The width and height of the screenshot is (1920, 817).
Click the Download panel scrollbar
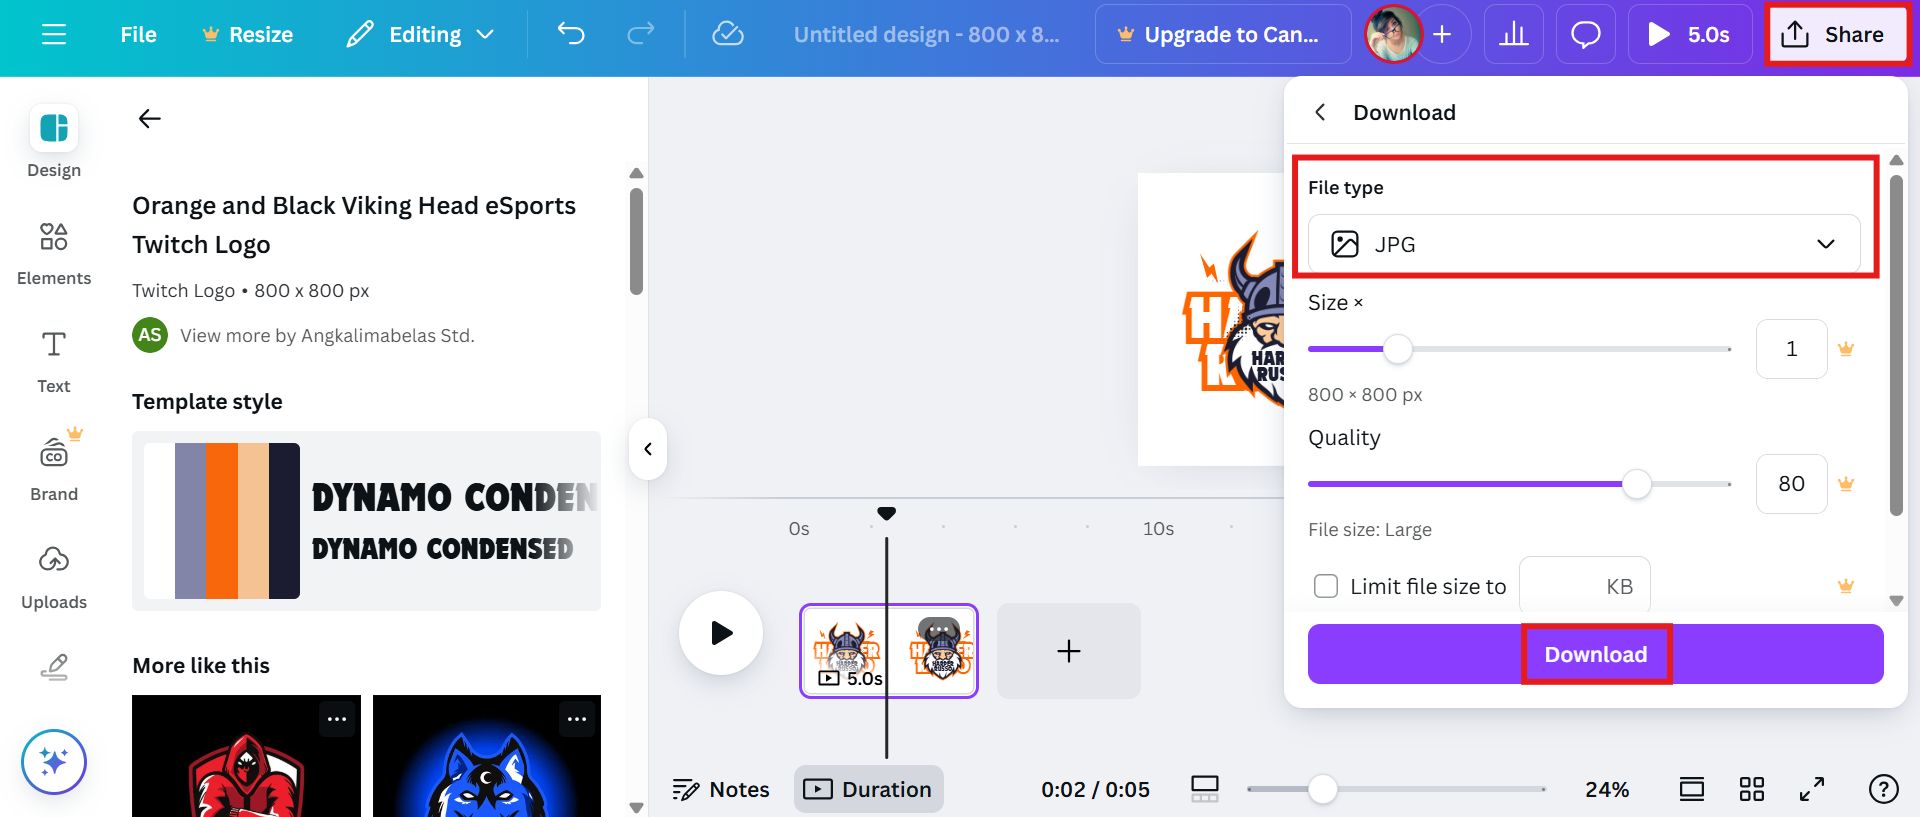pos(1896,345)
